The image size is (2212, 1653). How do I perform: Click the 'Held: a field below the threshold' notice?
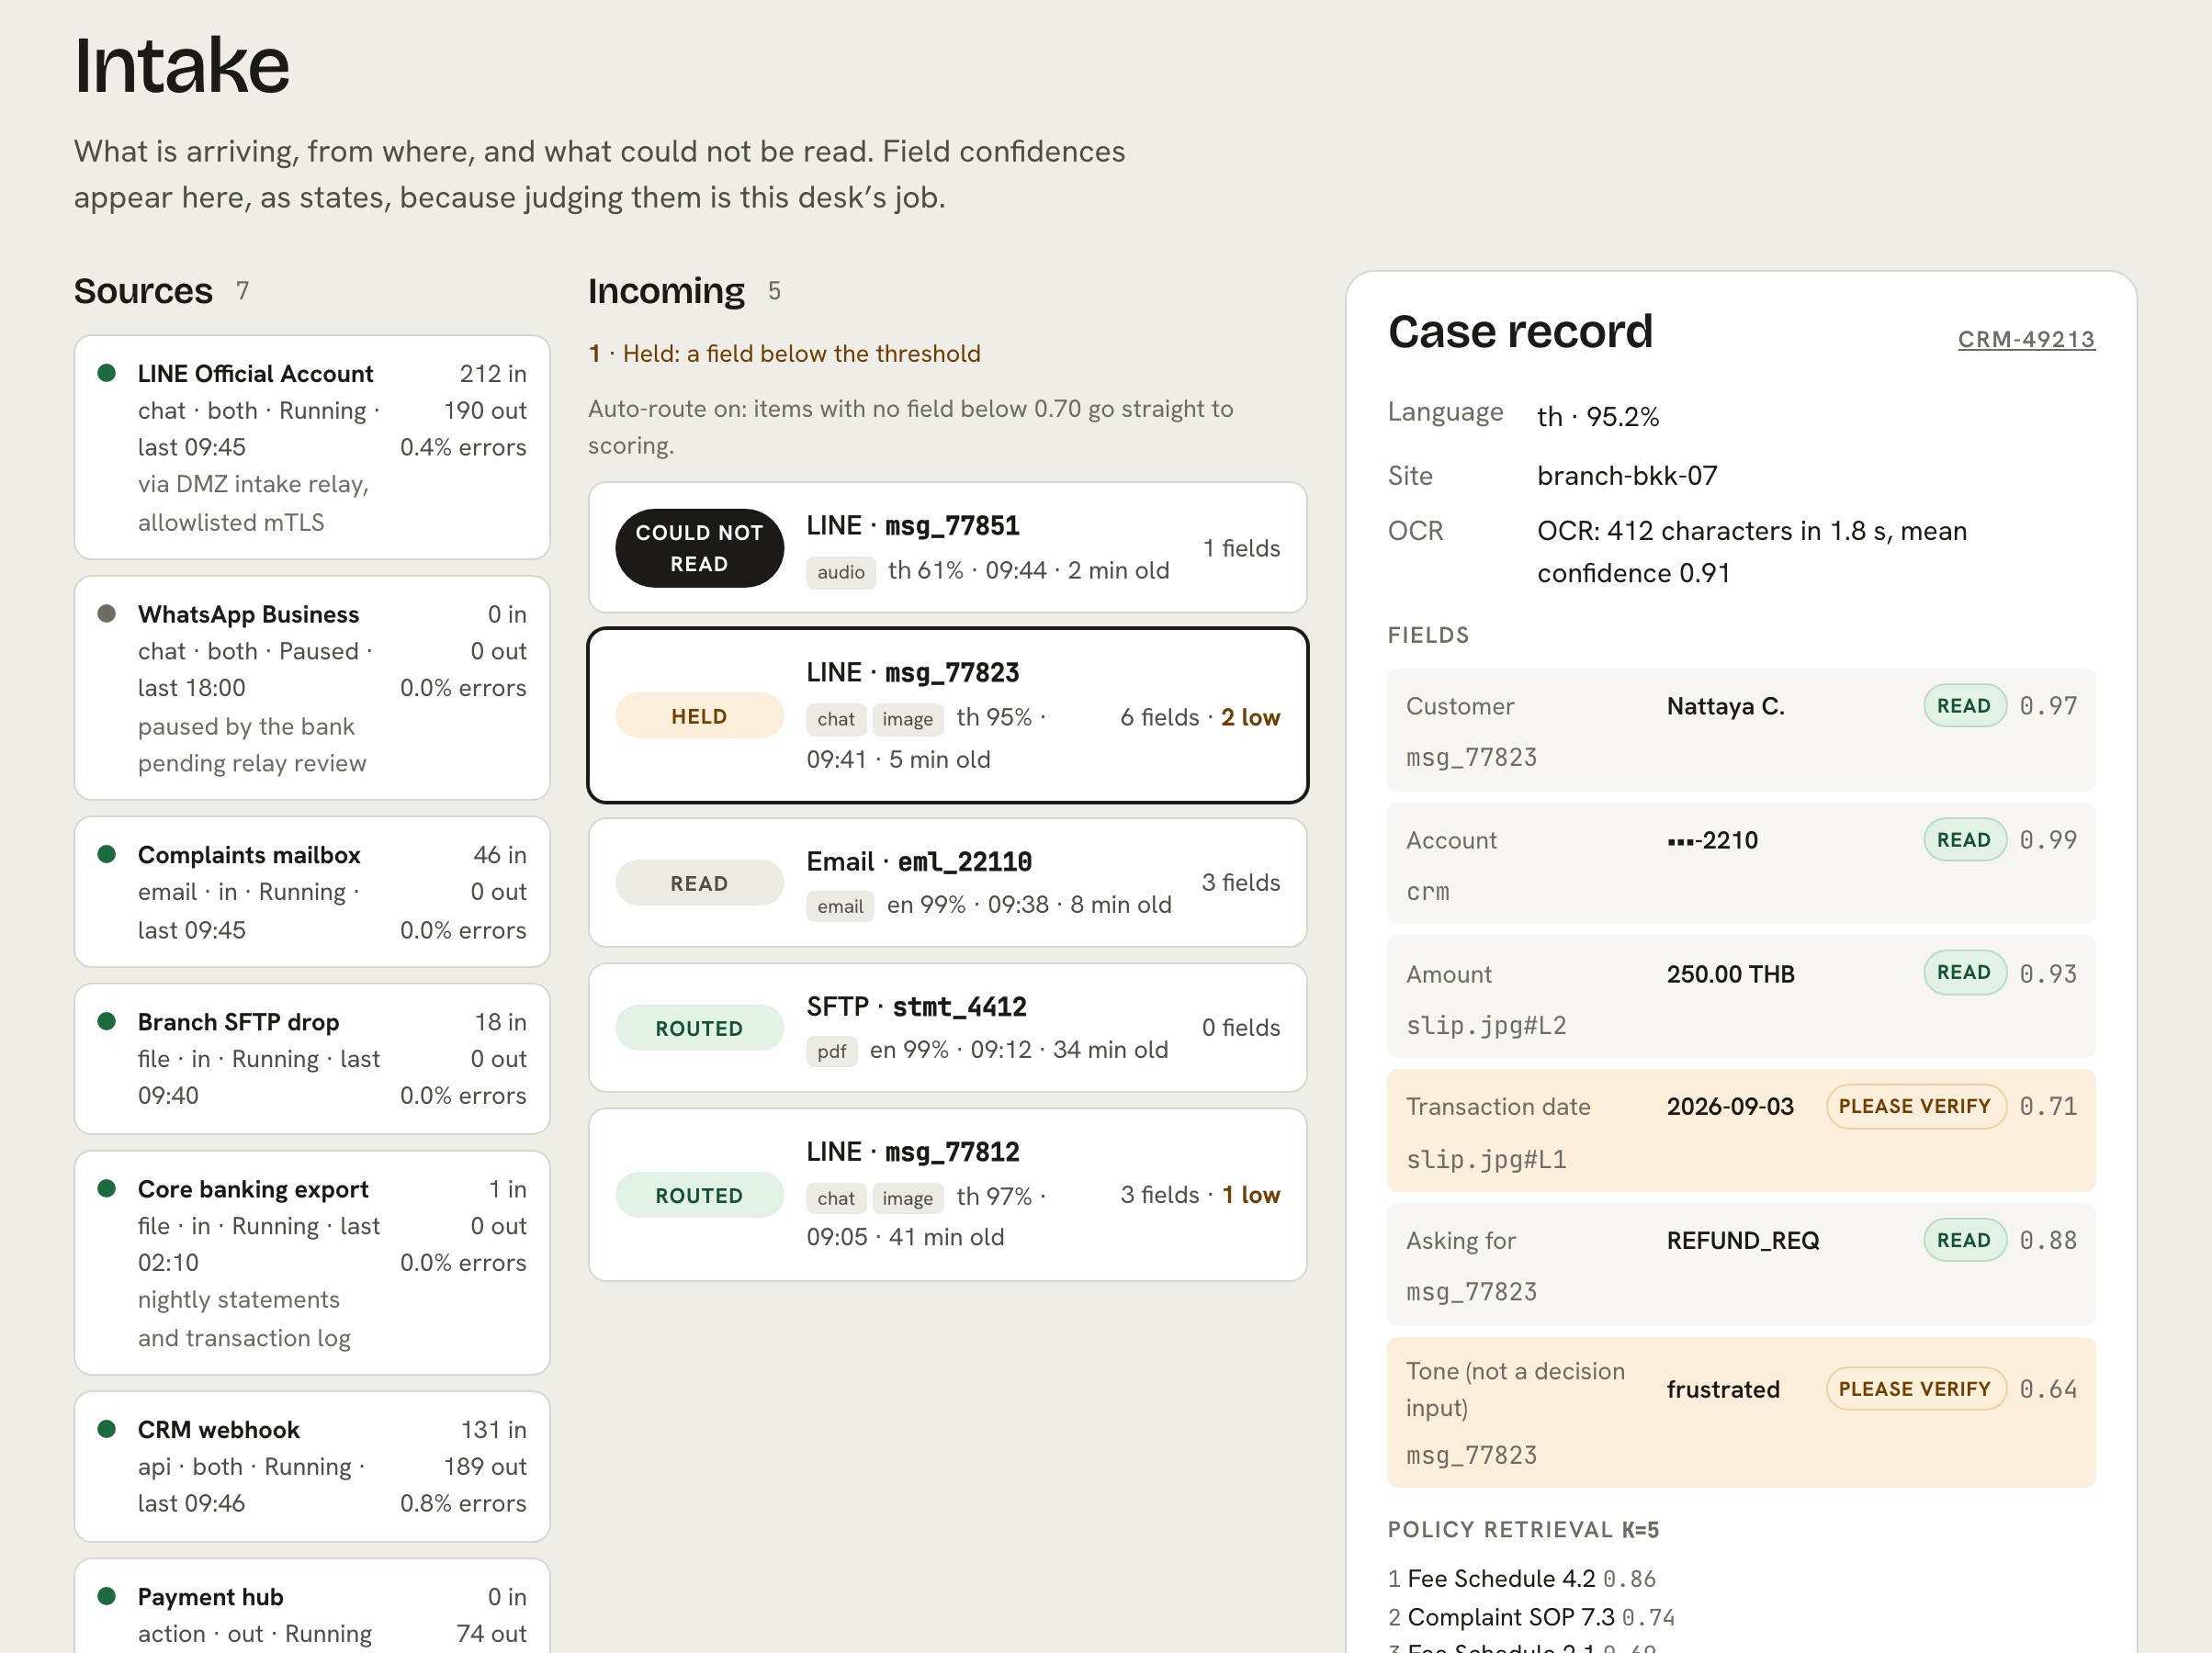(x=784, y=353)
